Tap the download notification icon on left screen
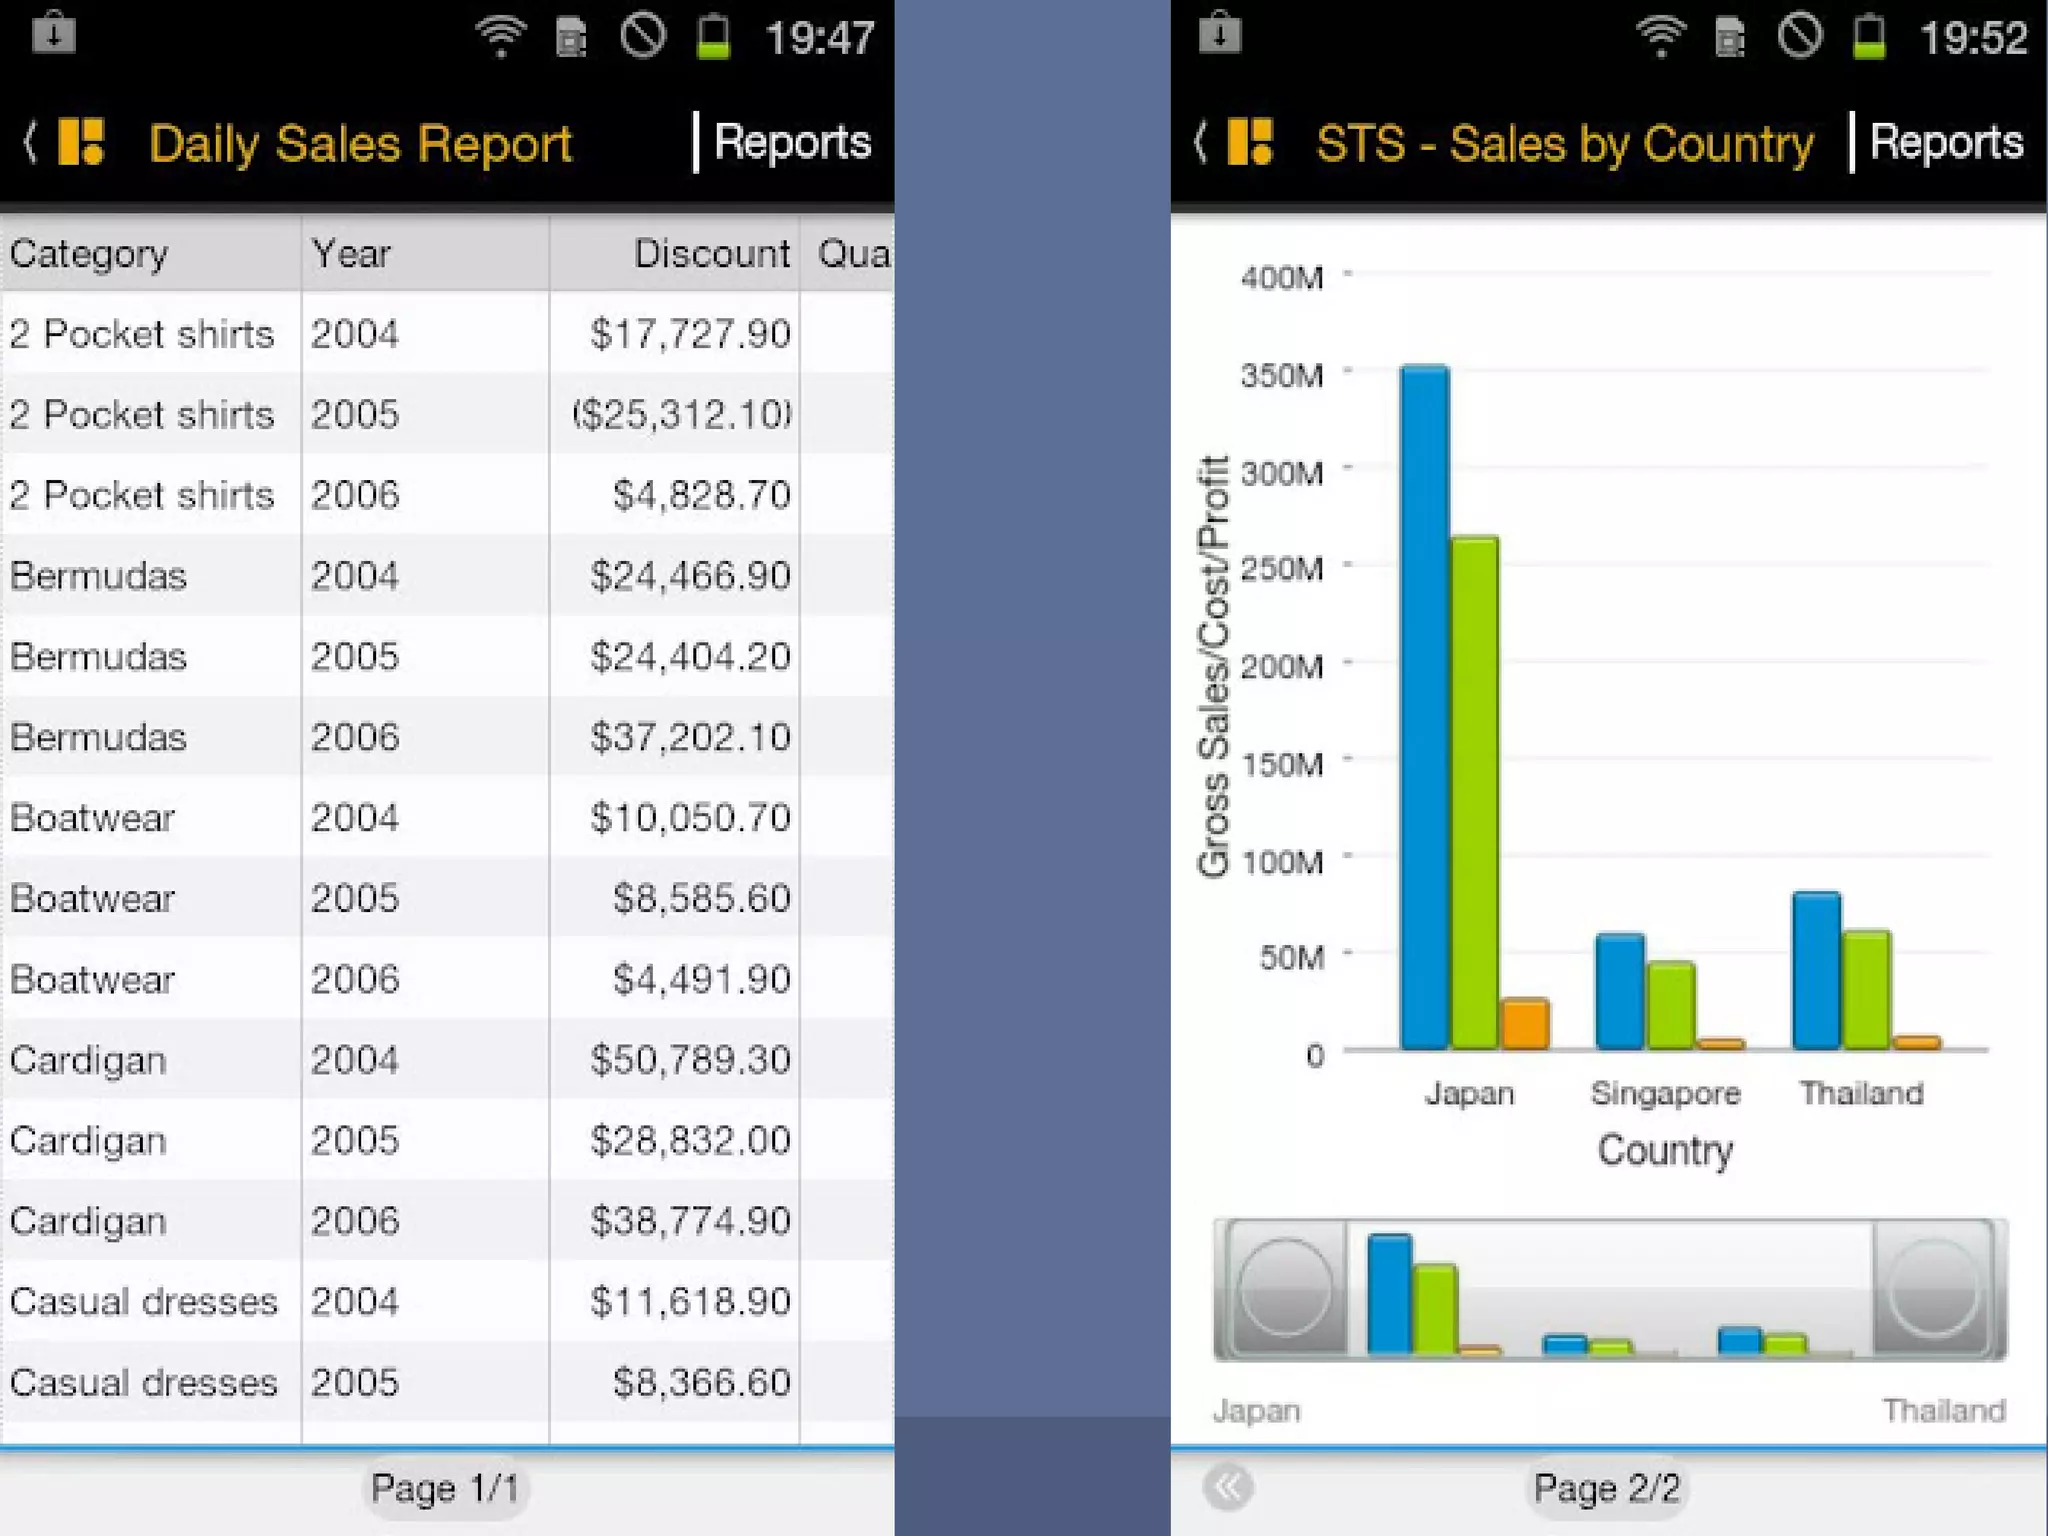This screenshot has width=2048, height=1536. 54,34
